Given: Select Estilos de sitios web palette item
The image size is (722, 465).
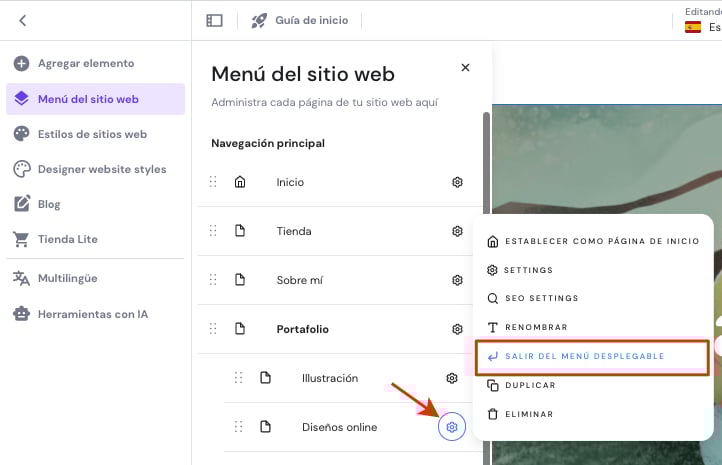Looking at the screenshot, I should pyautogui.click(x=92, y=134).
